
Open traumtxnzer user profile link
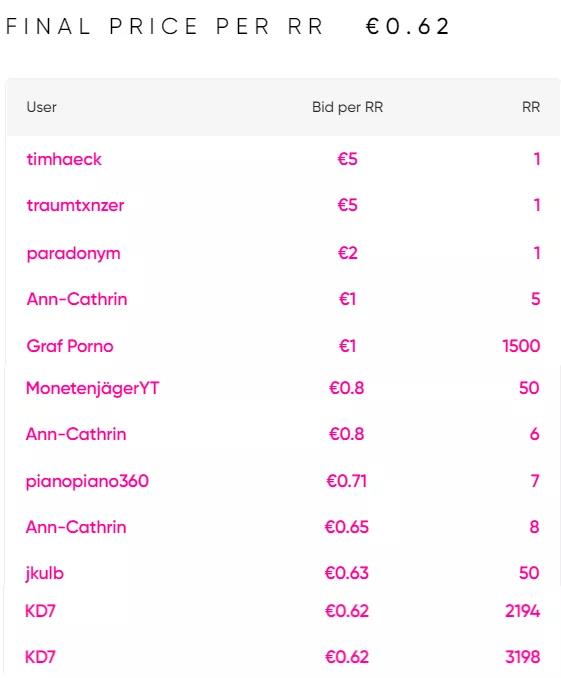point(75,205)
